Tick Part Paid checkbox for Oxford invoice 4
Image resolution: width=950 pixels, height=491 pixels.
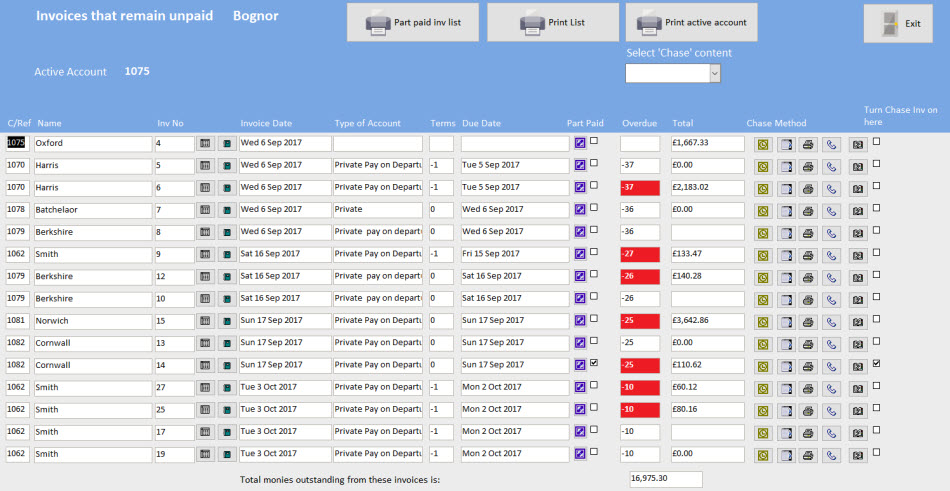(x=595, y=141)
